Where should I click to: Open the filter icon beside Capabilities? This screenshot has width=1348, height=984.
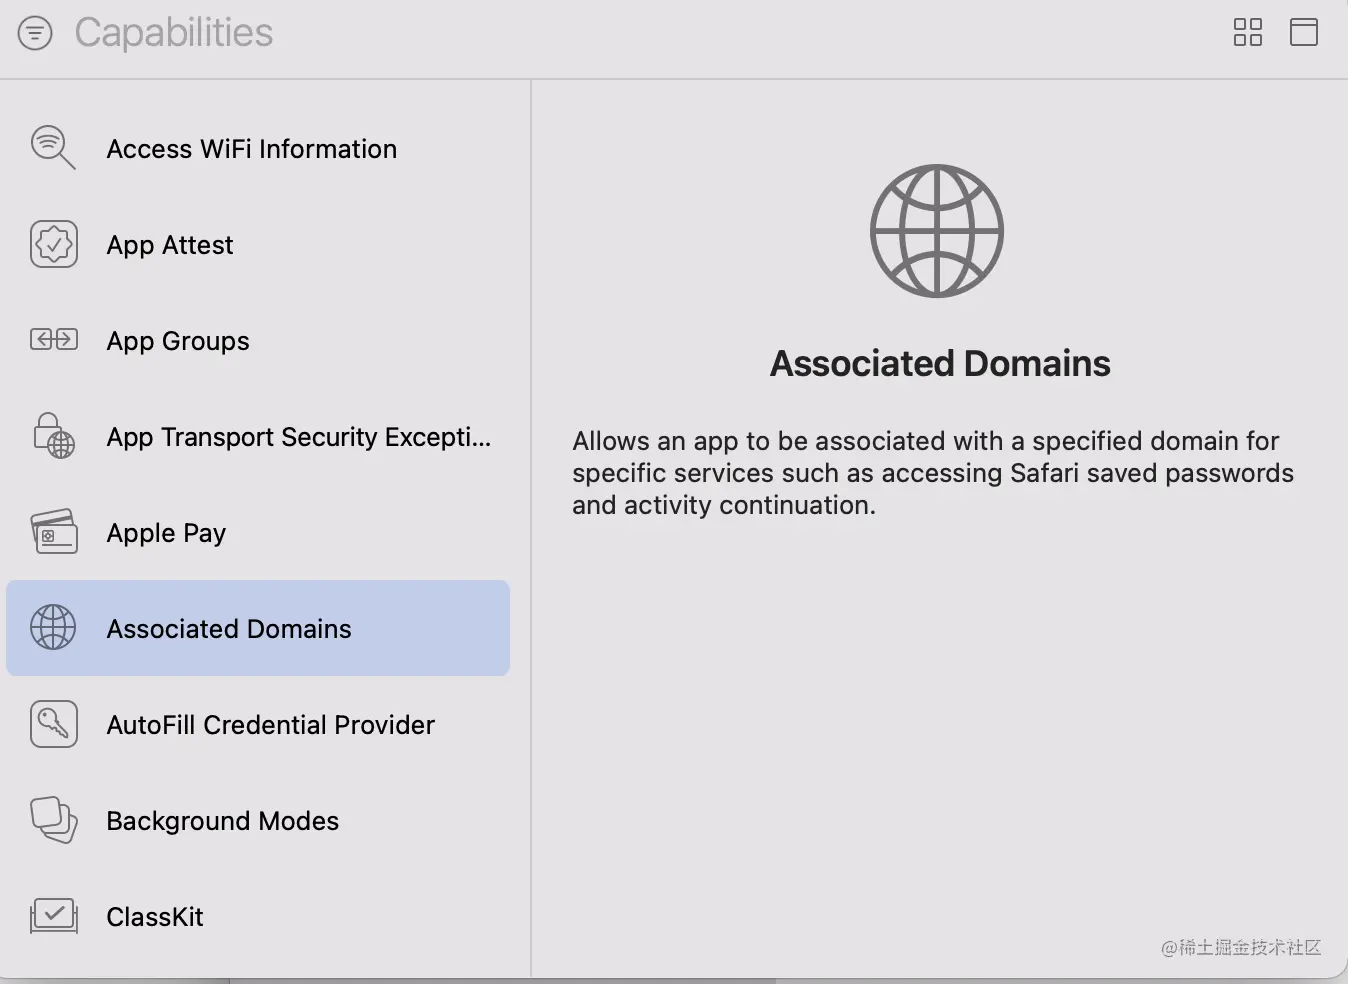[x=35, y=33]
